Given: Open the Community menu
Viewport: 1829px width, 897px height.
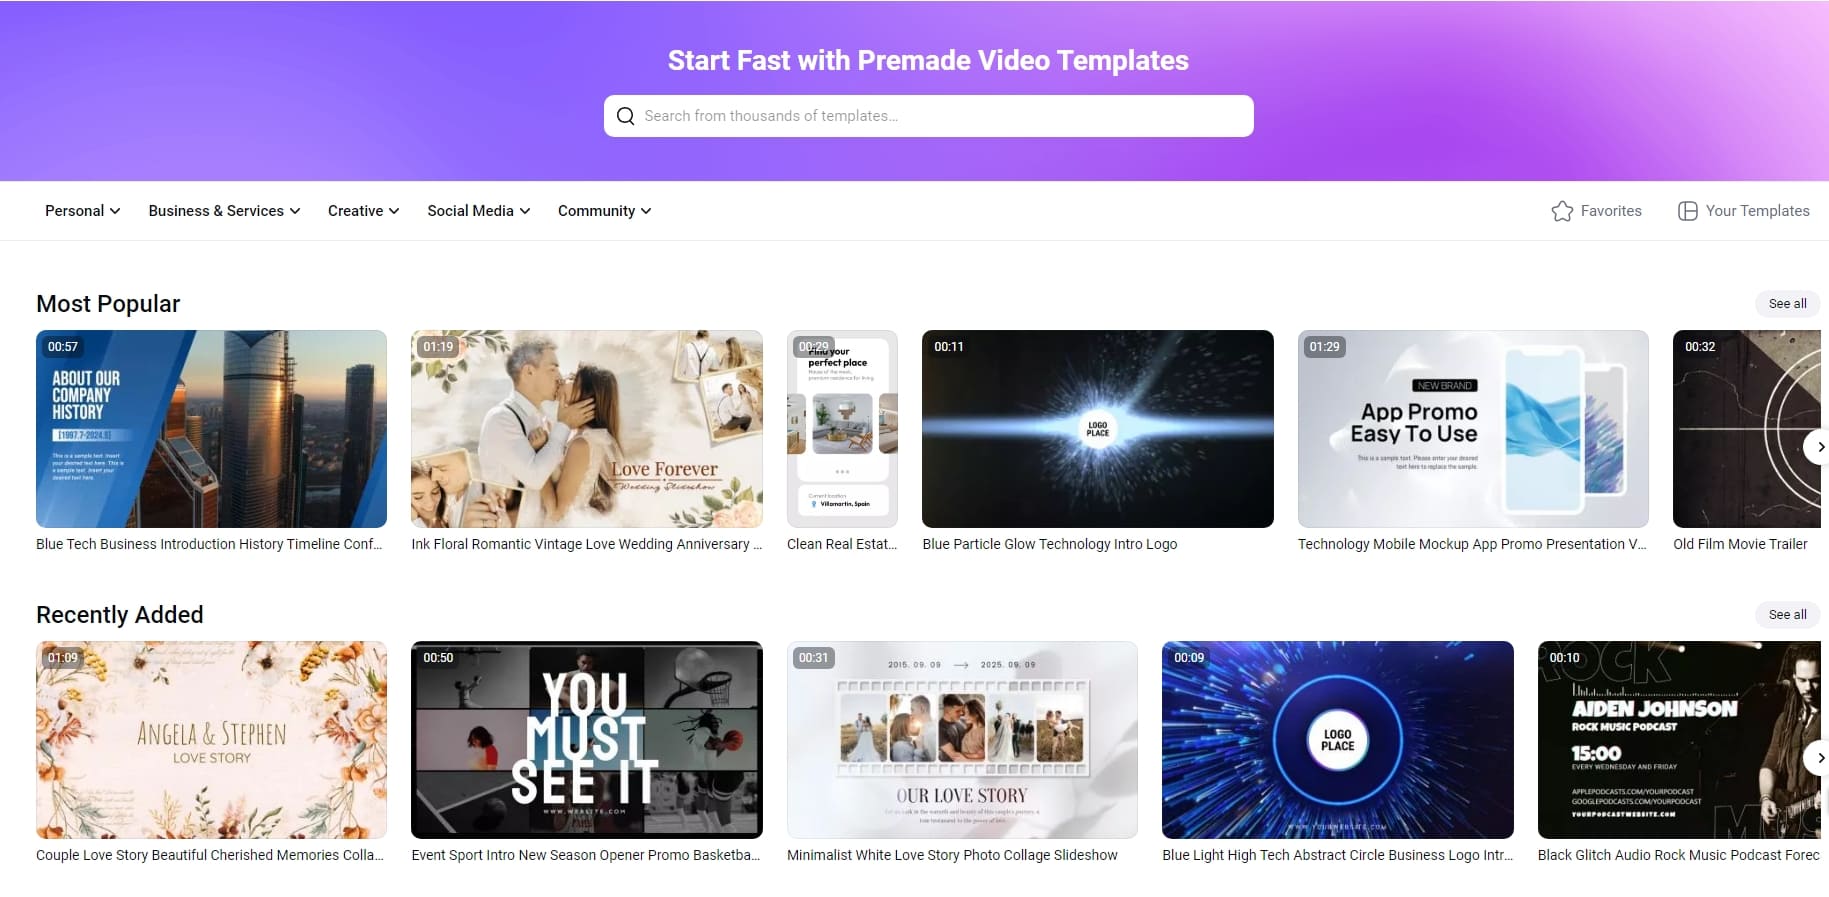Looking at the screenshot, I should pos(604,211).
